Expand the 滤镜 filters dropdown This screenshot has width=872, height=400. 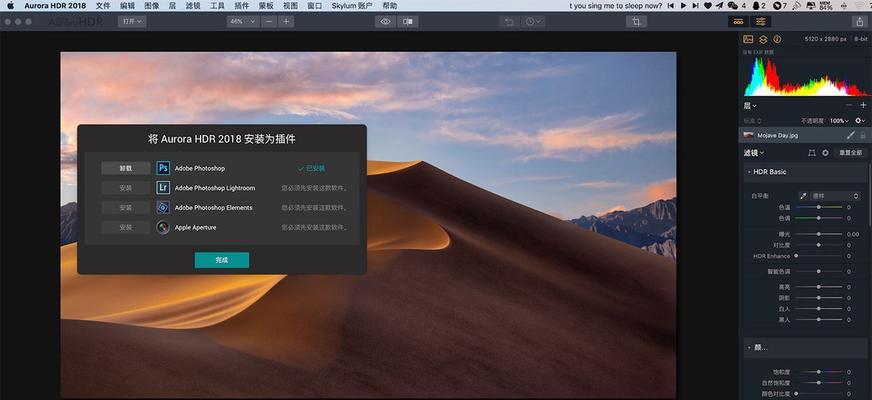tap(754, 152)
